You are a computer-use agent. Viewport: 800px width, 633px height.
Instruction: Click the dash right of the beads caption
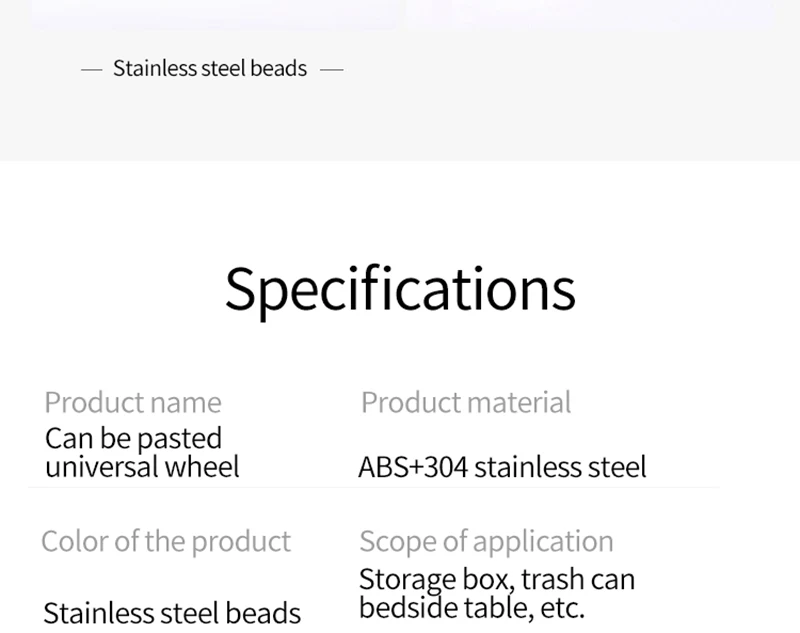click(x=332, y=70)
